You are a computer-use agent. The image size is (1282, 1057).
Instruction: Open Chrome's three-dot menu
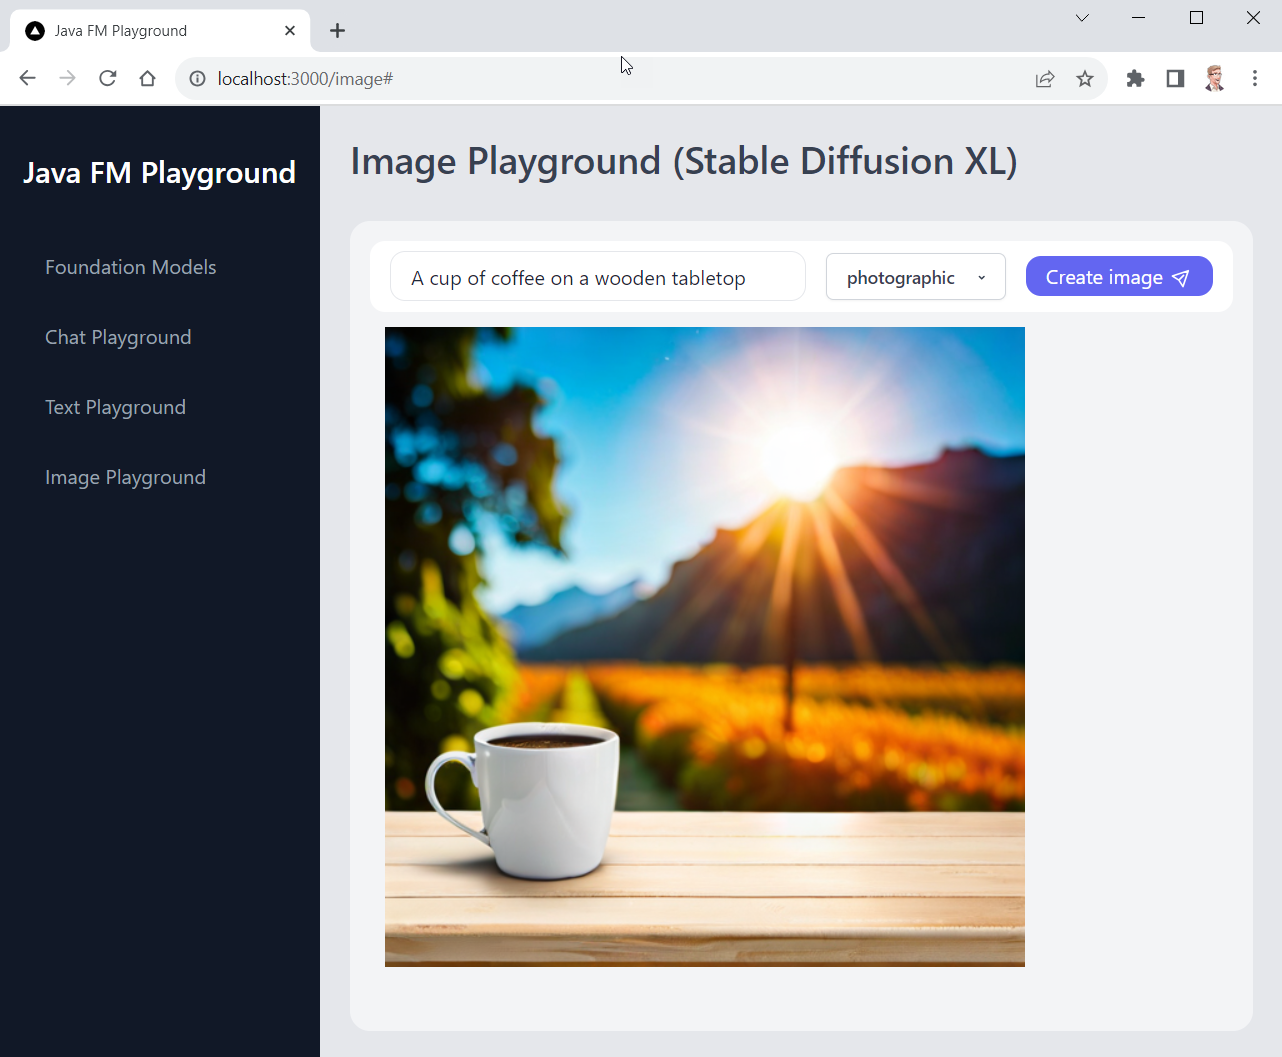(x=1255, y=78)
